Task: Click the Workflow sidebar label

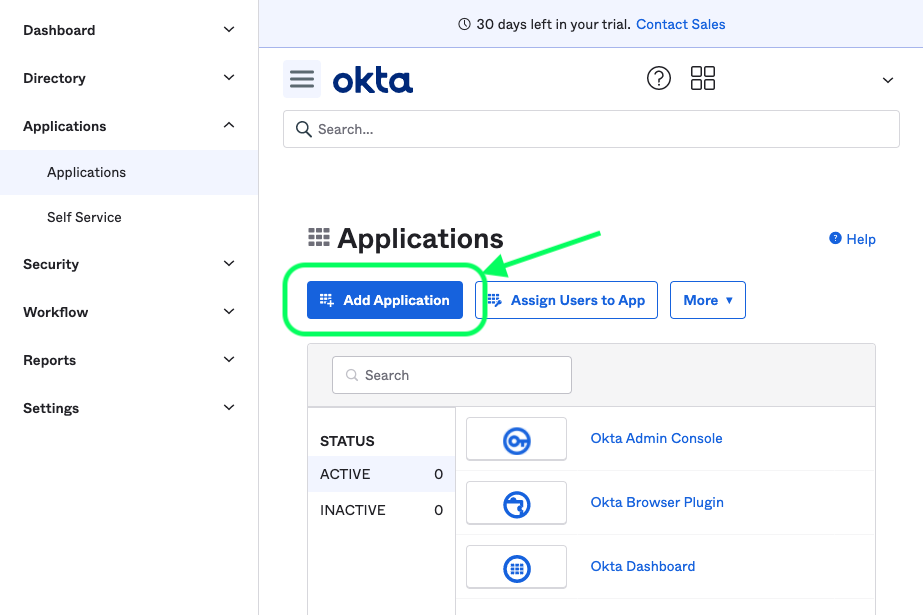Action: (55, 312)
